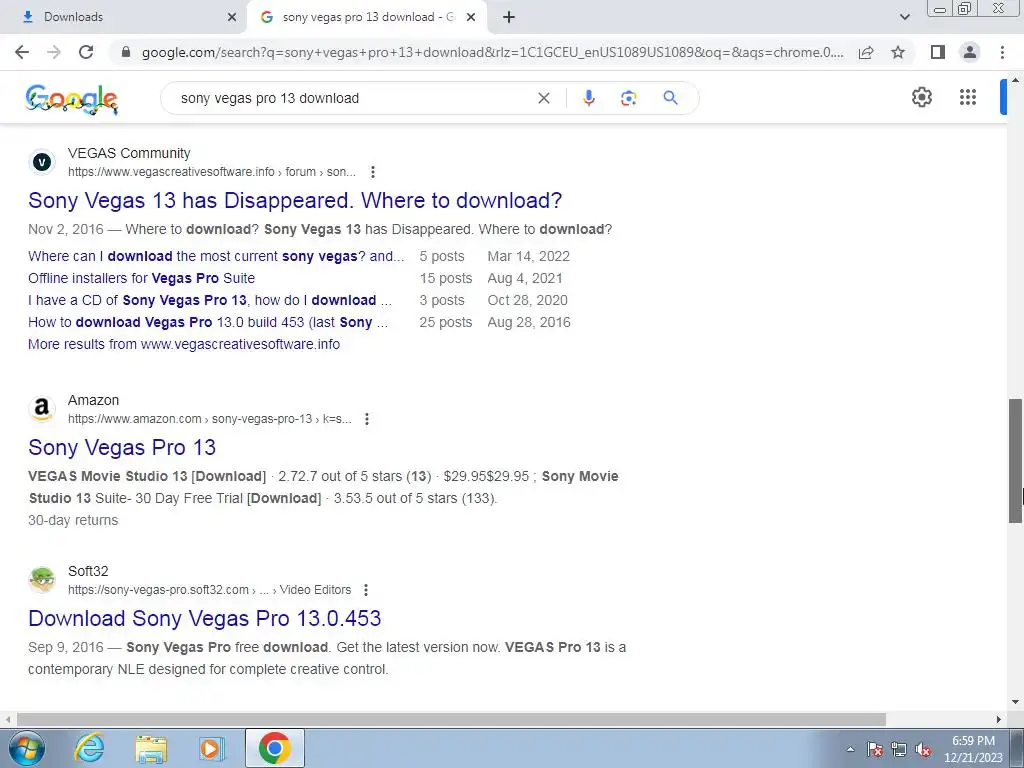Open more options for Soft32 result
Viewport: 1024px width, 768px height.
(x=366, y=590)
